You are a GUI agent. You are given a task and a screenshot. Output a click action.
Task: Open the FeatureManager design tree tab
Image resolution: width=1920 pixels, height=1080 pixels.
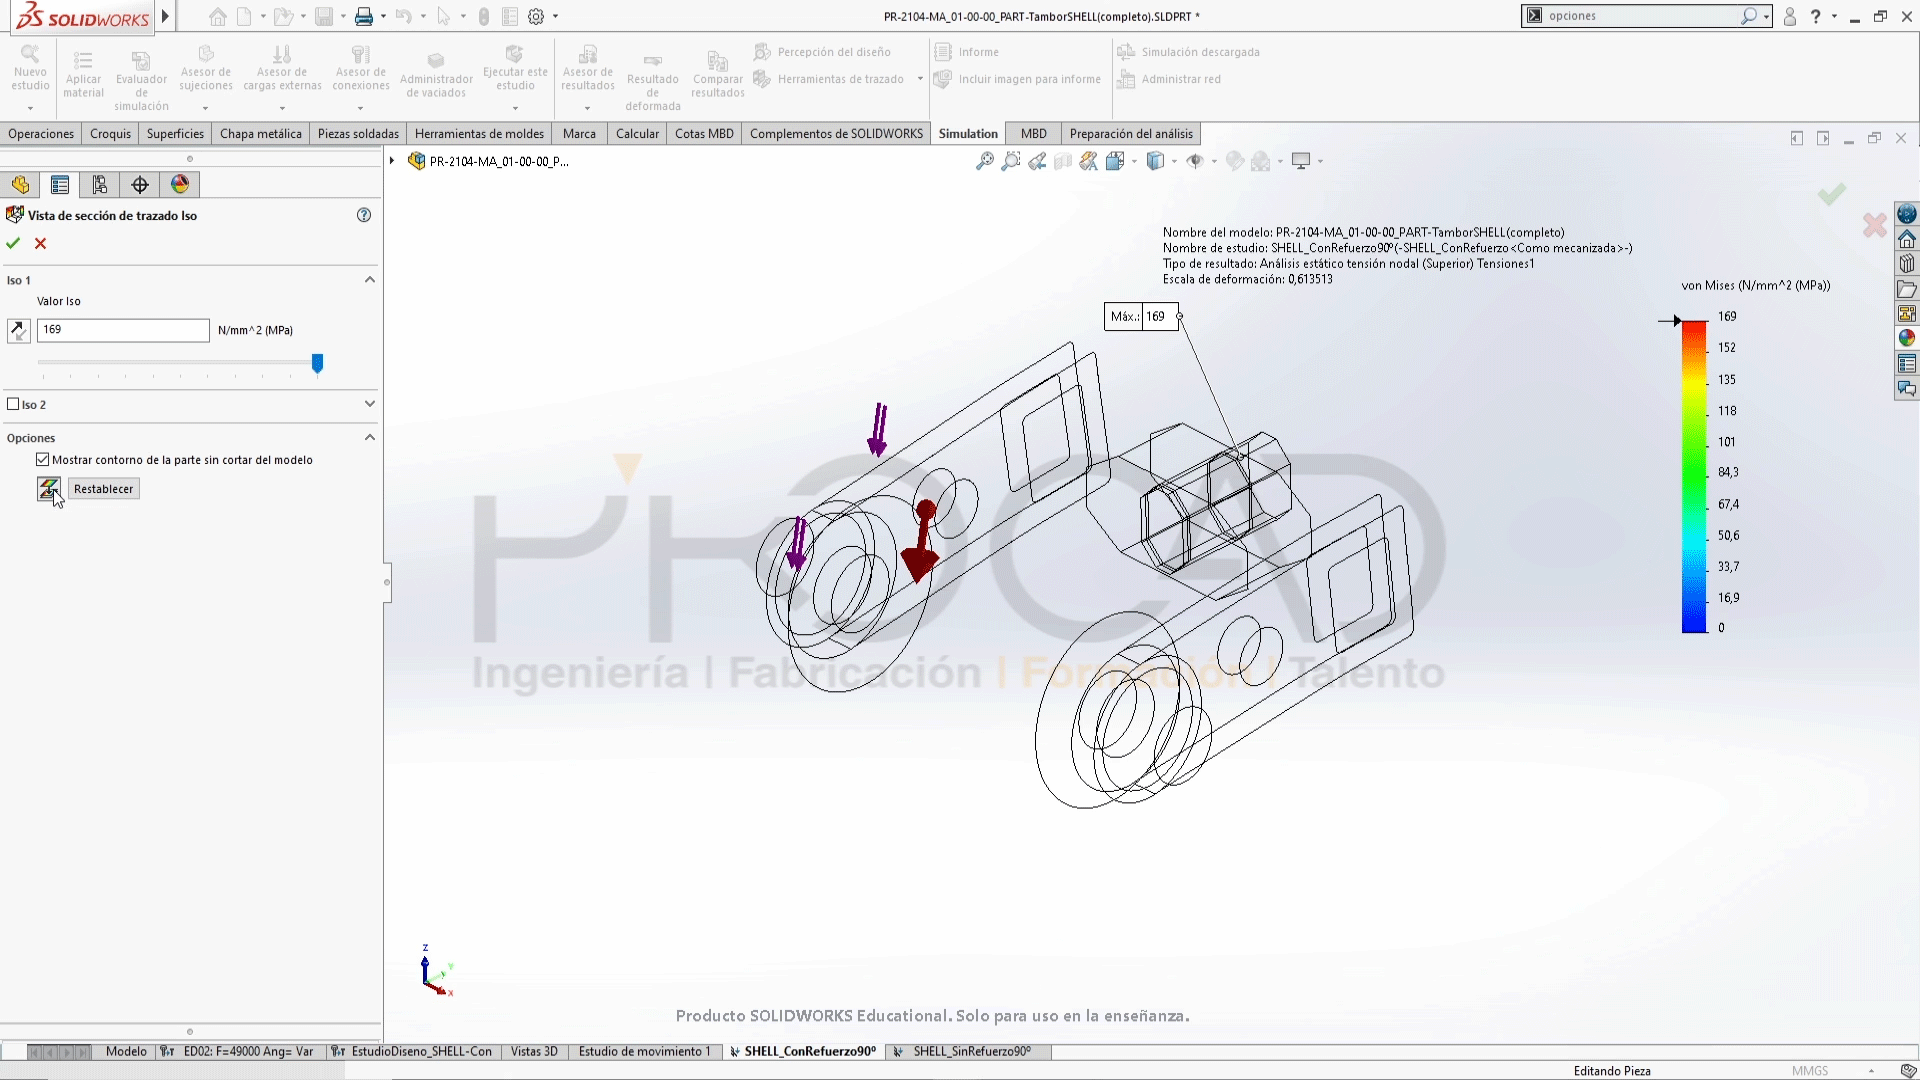tap(20, 185)
